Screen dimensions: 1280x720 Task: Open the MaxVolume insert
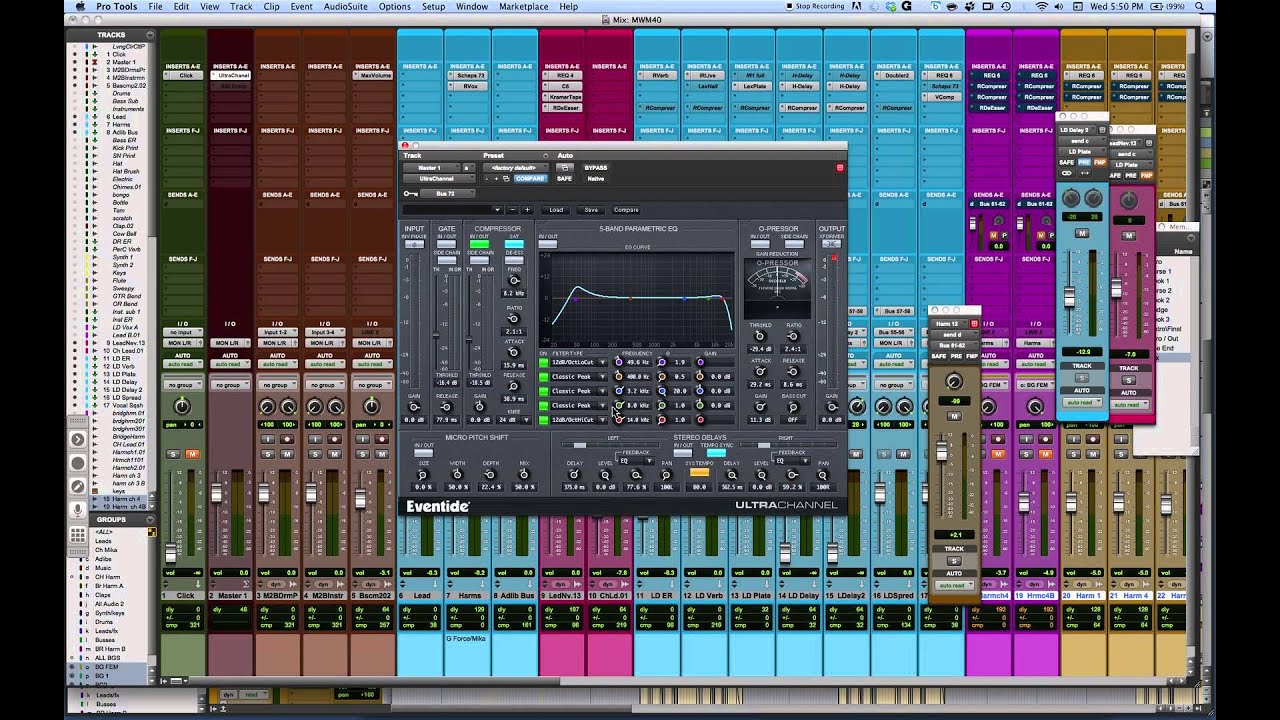tap(375, 76)
